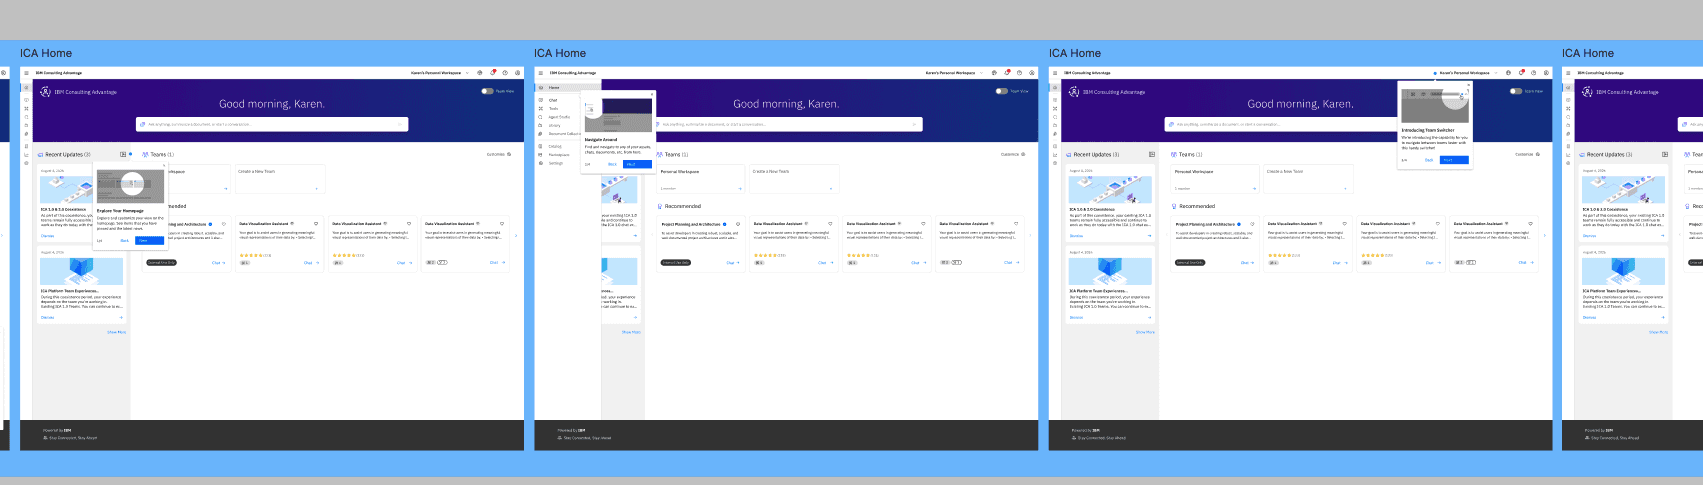The height and width of the screenshot is (485, 1703).
Task: Dismiss ICA 1.0 & 2.0 Coexistence update, Team Switcher frame
Action: (x=1076, y=236)
